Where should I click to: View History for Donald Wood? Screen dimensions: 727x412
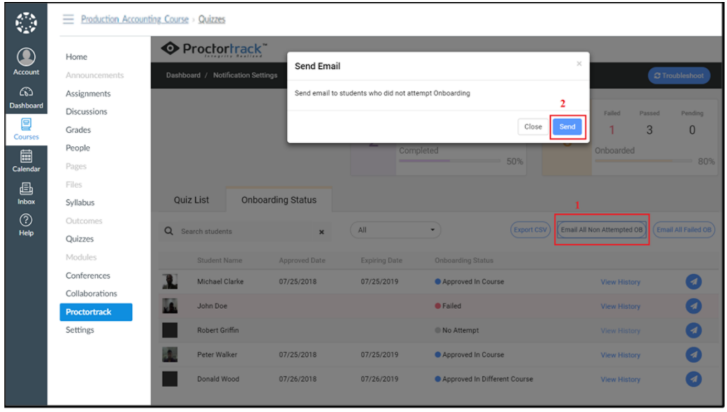[620, 379]
